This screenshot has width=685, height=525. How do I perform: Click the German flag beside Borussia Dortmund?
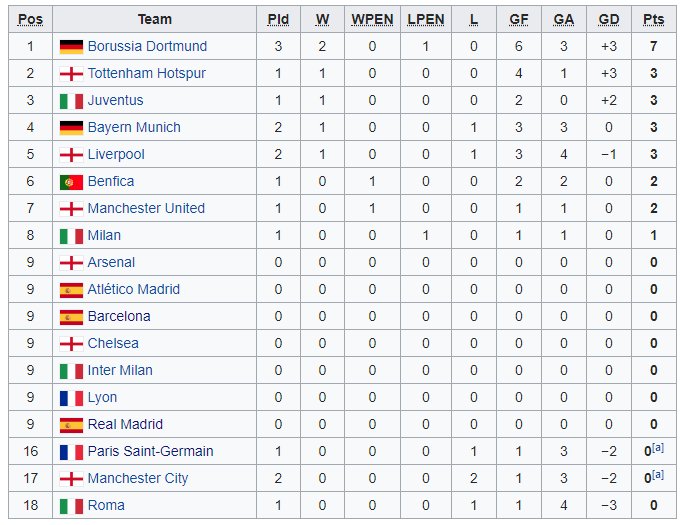[x=71, y=47]
